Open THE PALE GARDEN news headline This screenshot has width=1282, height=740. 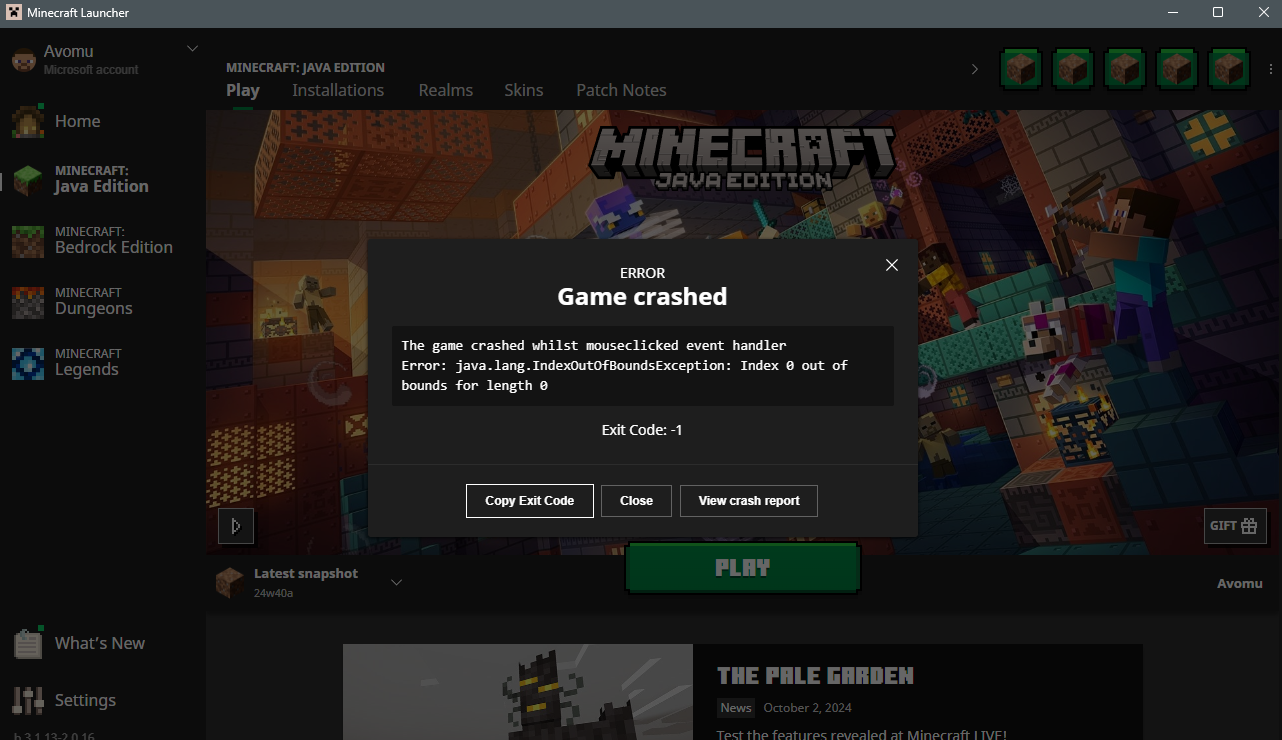pos(815,675)
